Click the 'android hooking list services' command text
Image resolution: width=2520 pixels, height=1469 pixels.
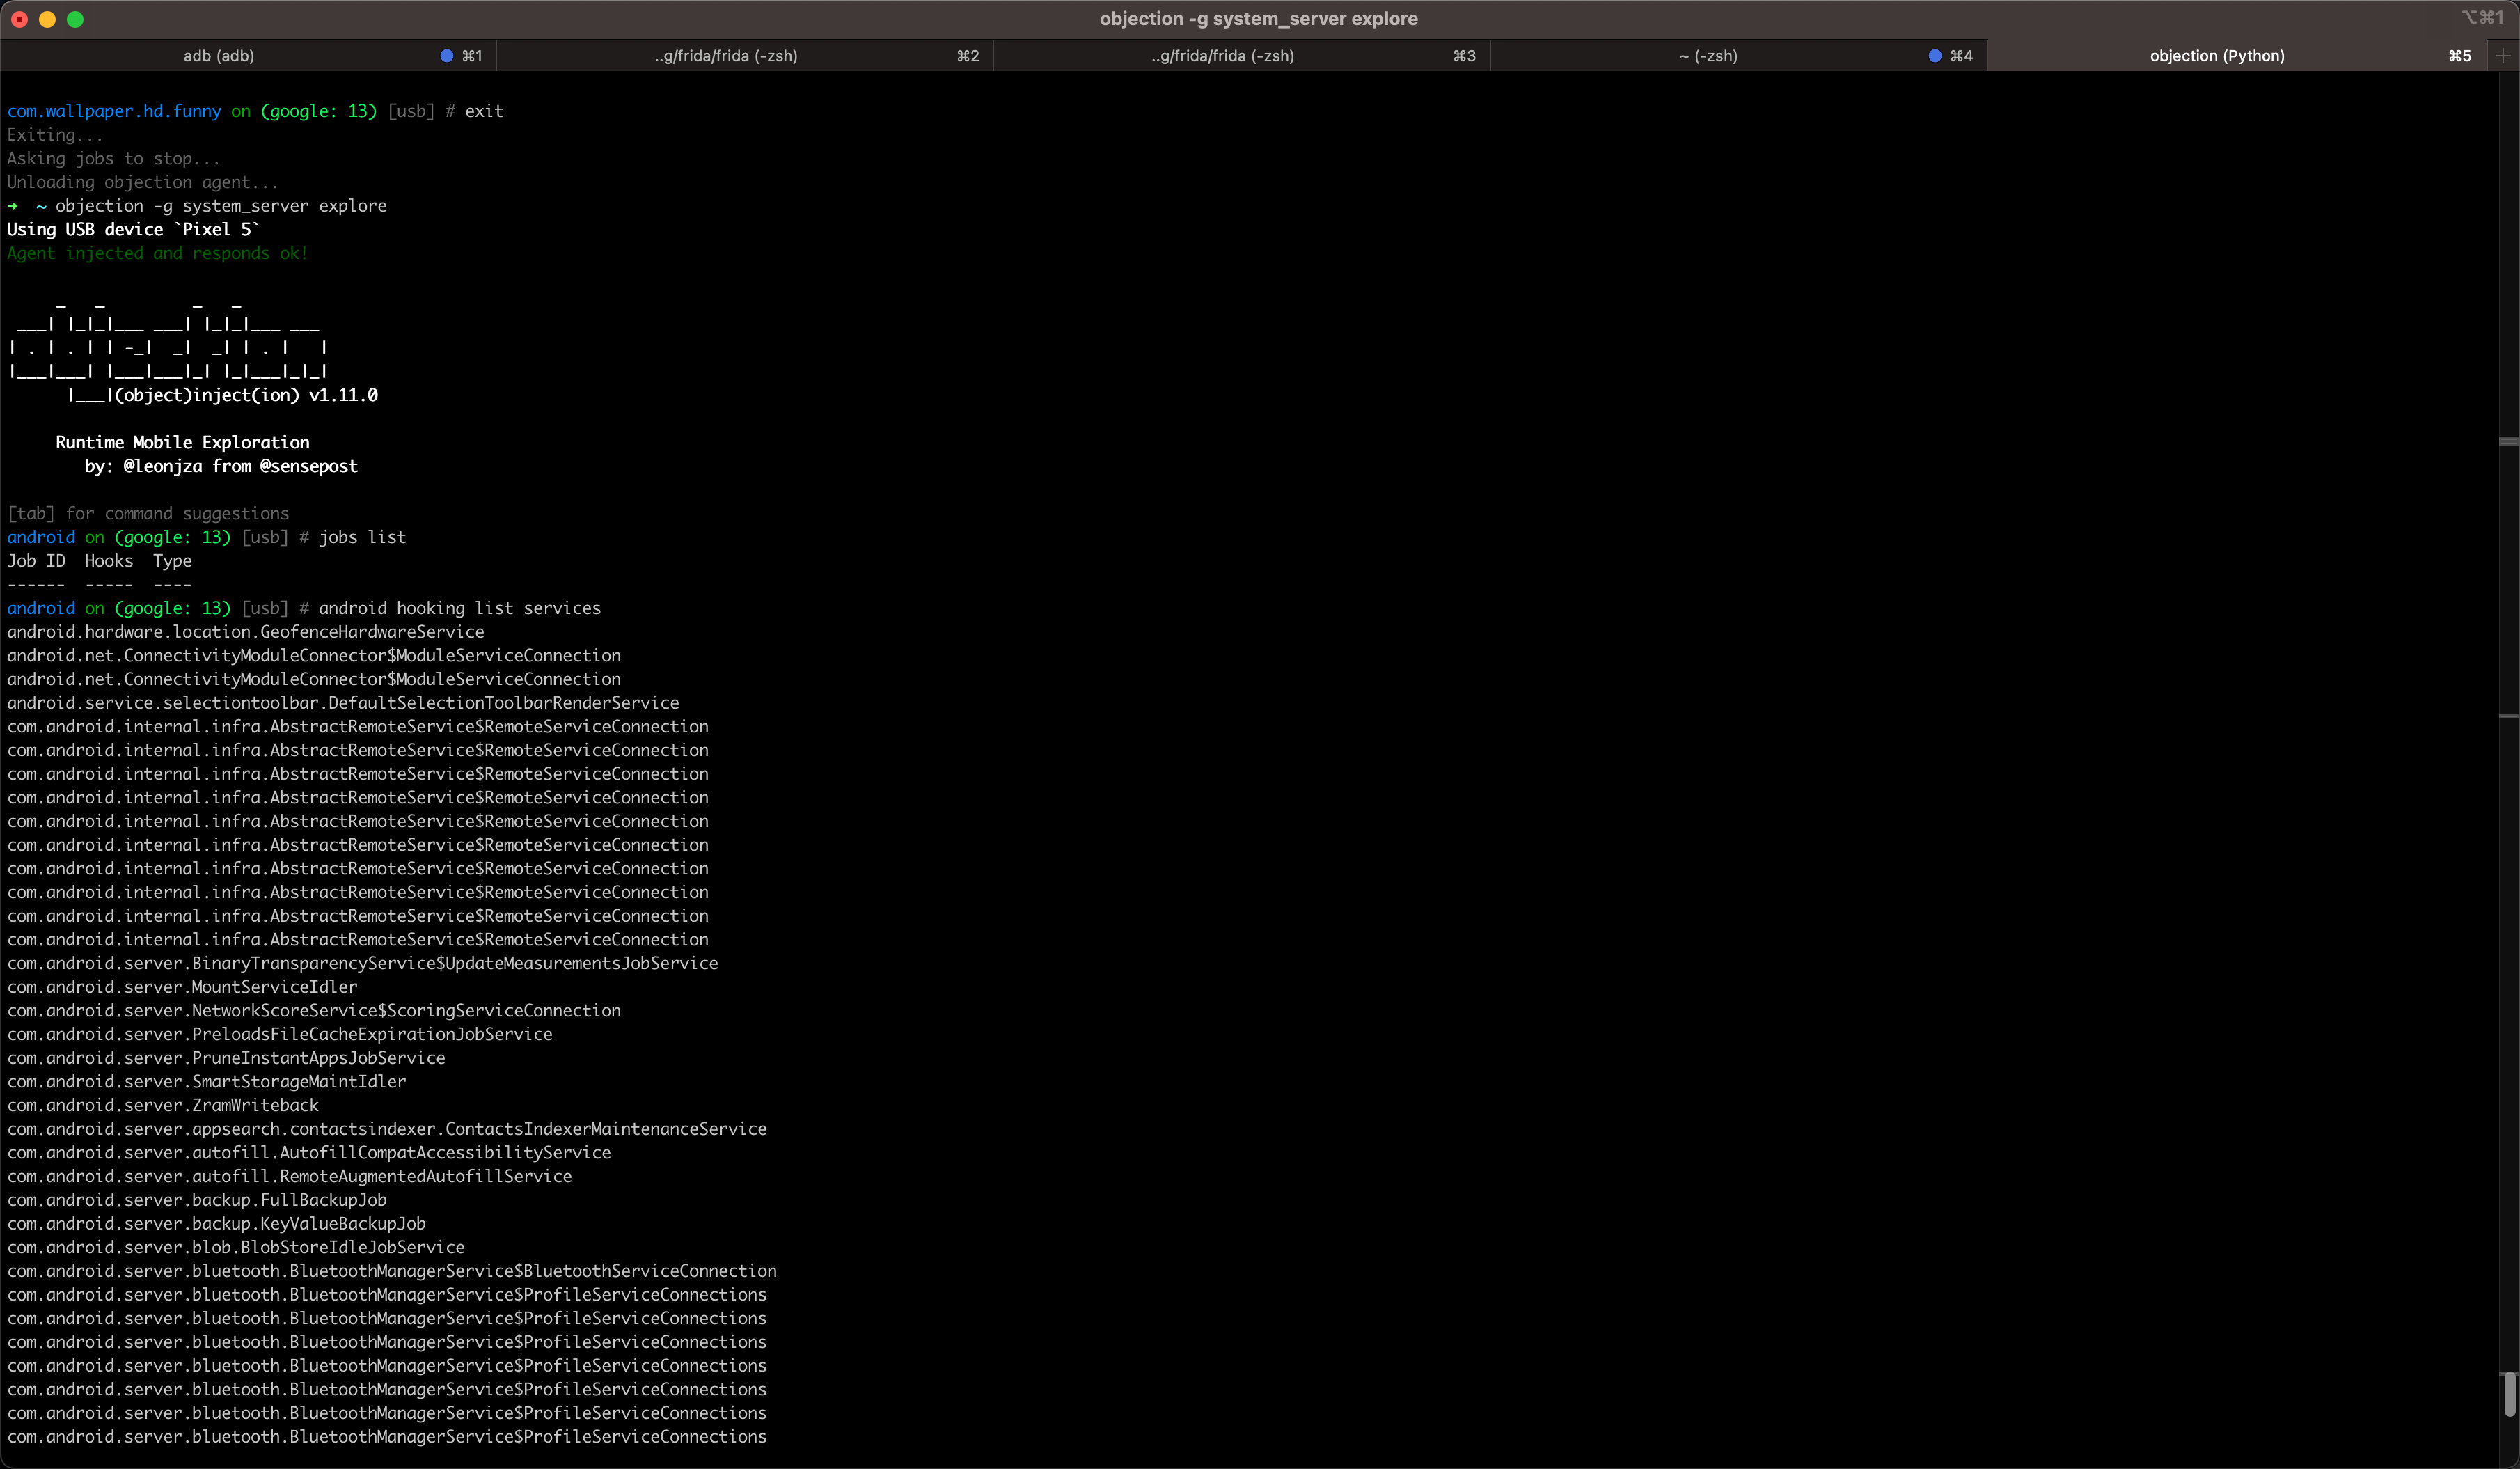[x=460, y=608]
